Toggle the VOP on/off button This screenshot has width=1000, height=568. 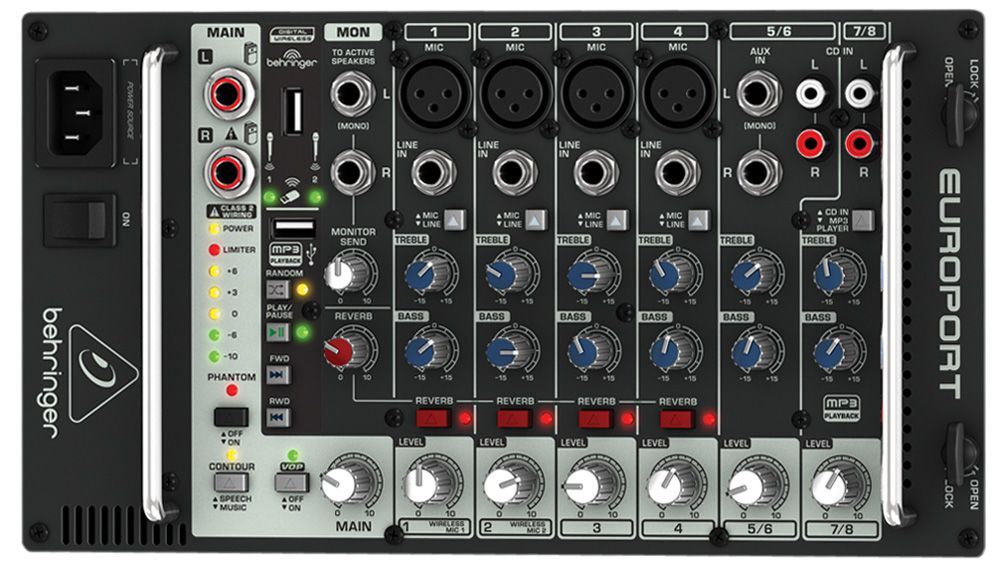291,483
